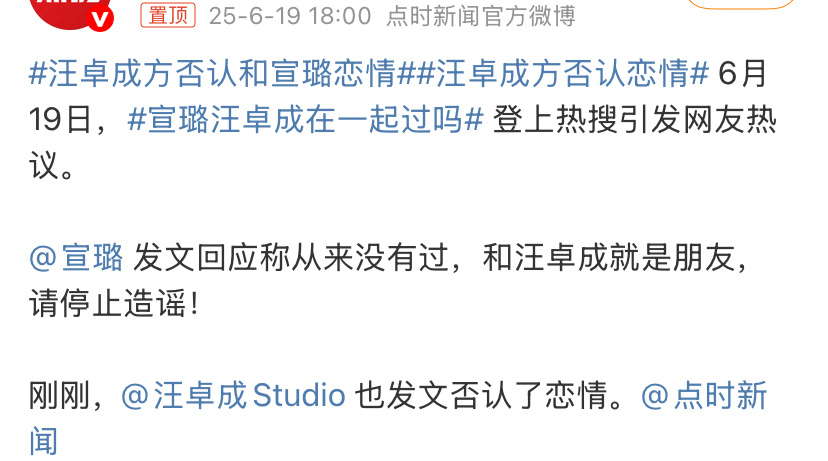The height and width of the screenshot is (461, 828).
Task: Tap the text 登上热搜引发网友热
Action: 635,119
